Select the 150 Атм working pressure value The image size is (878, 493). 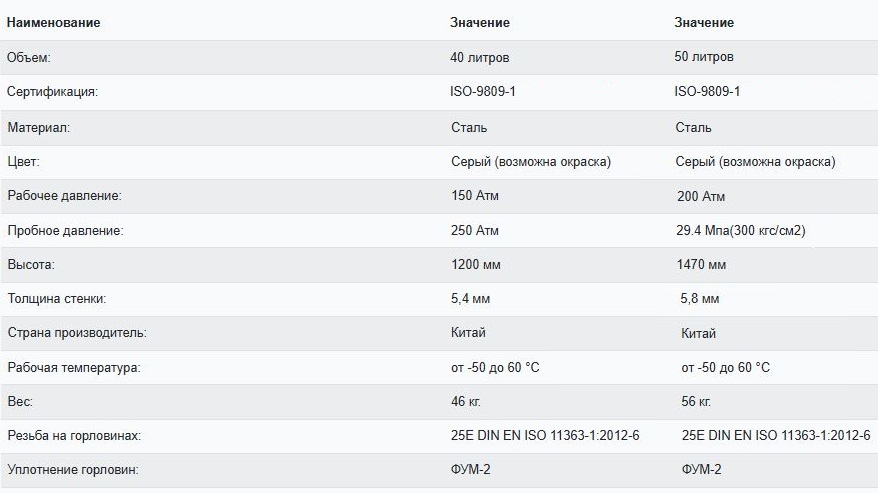(475, 196)
